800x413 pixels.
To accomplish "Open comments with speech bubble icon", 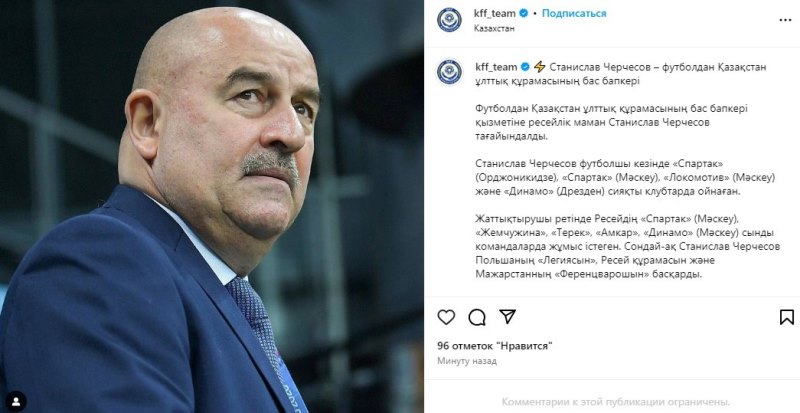I will coord(477,317).
